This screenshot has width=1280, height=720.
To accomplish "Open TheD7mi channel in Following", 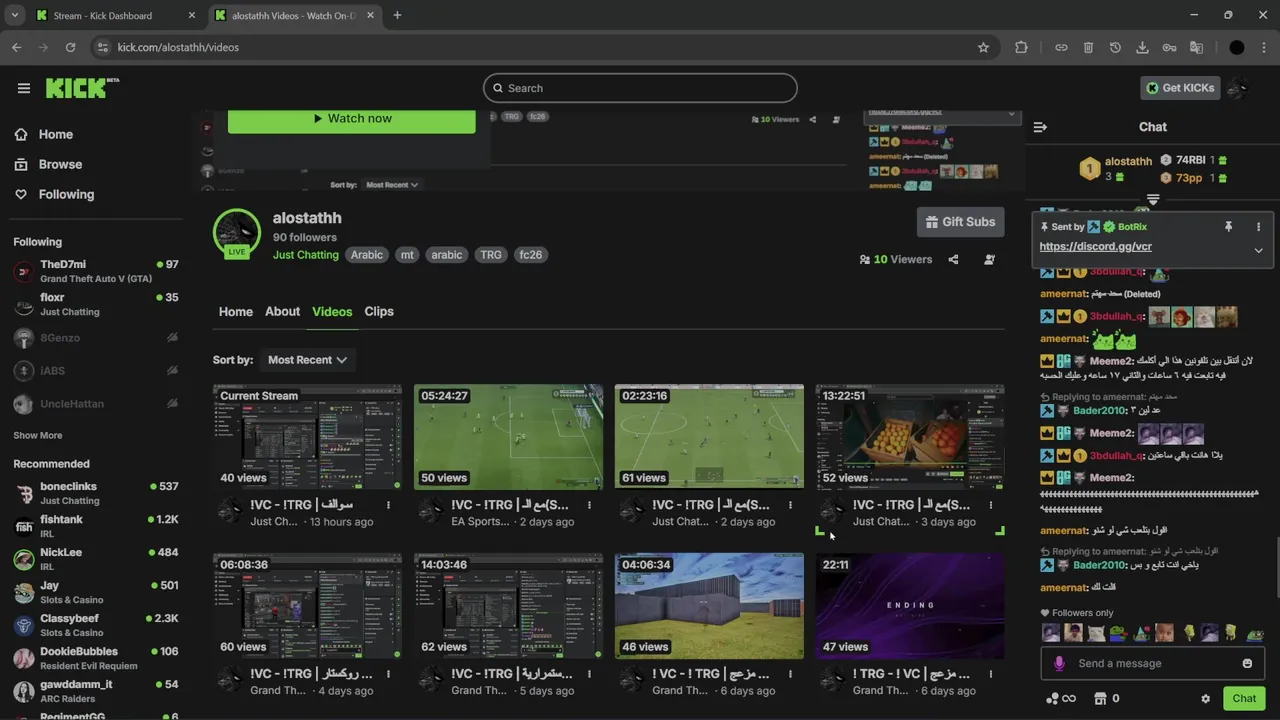I will 95,271.
